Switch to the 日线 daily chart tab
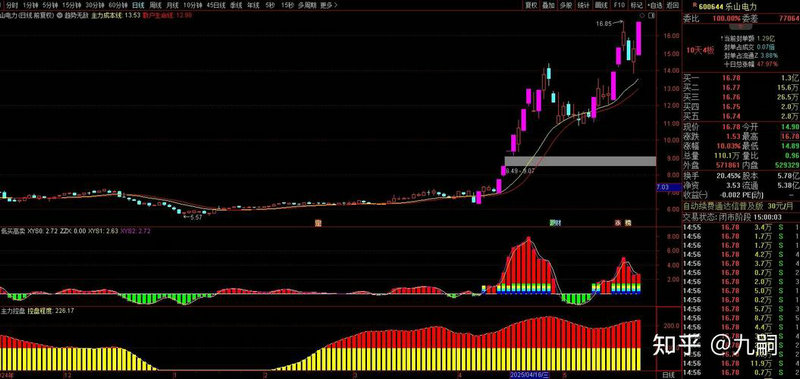 click(138, 5)
